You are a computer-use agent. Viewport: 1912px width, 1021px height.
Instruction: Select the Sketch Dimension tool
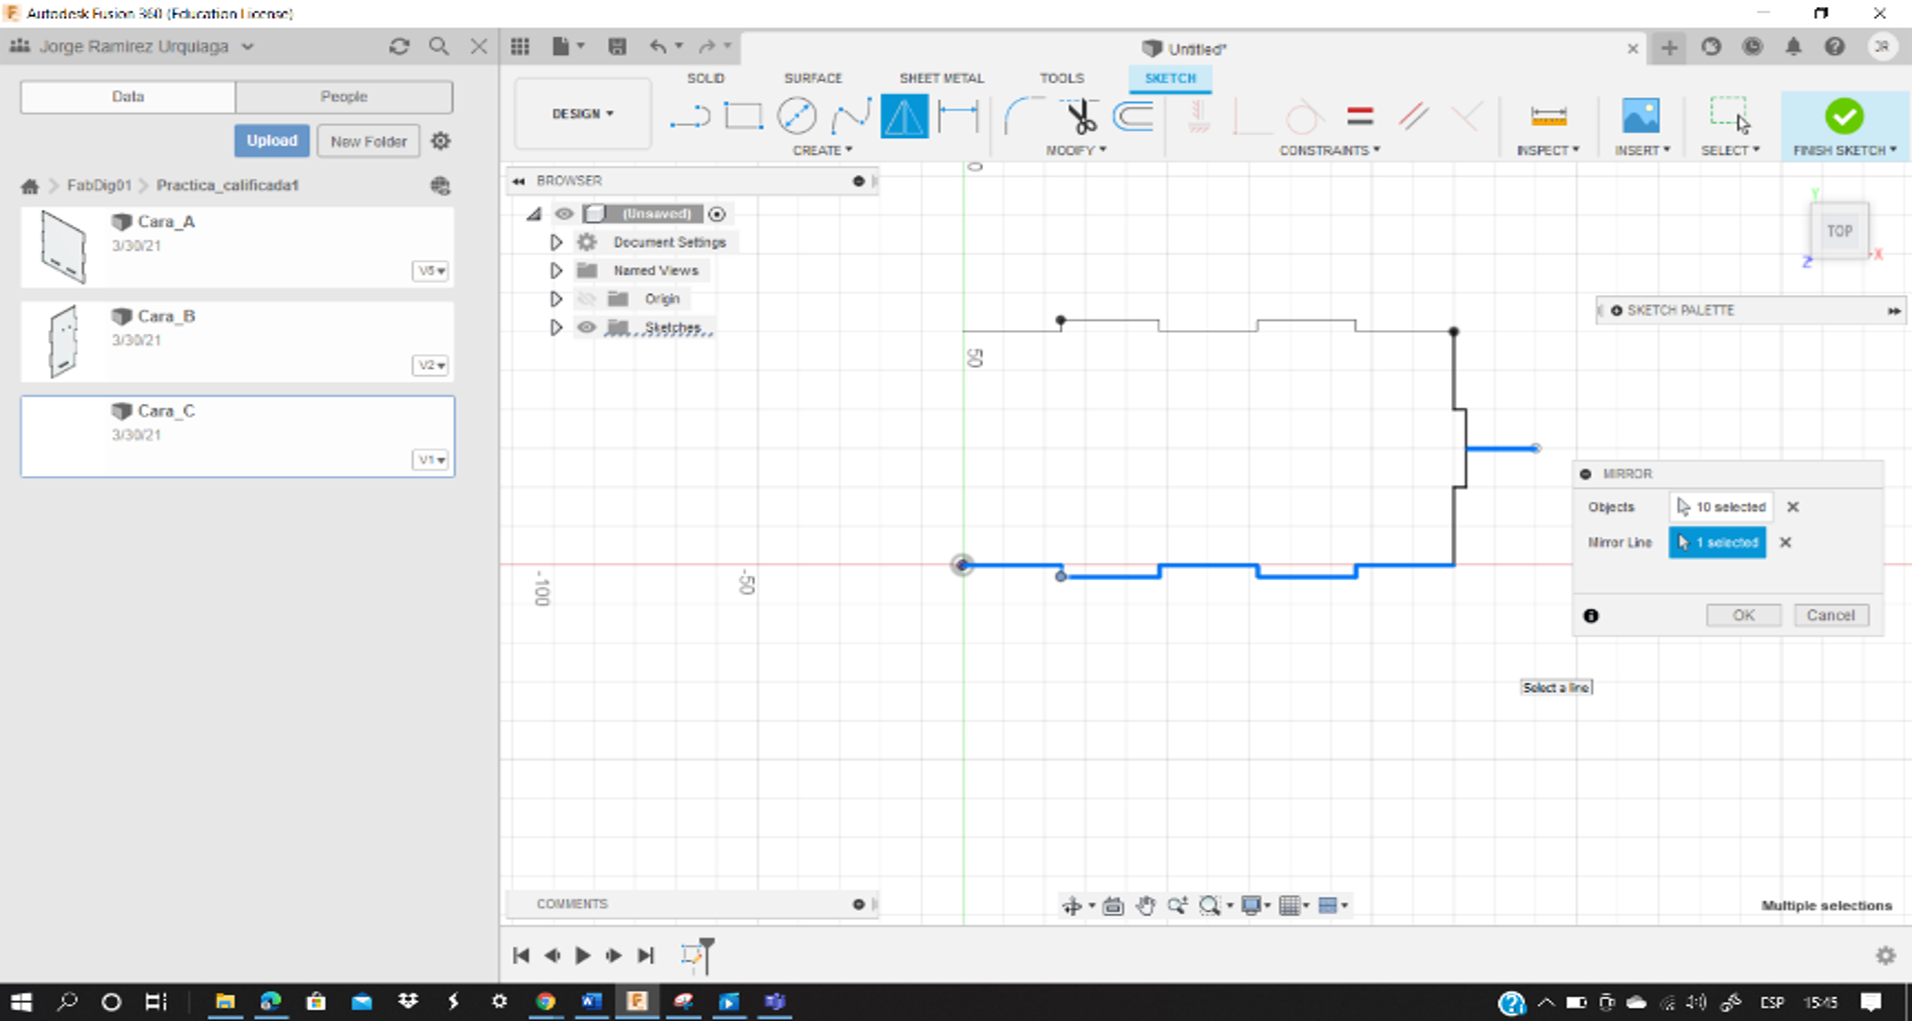pyautogui.click(x=958, y=117)
